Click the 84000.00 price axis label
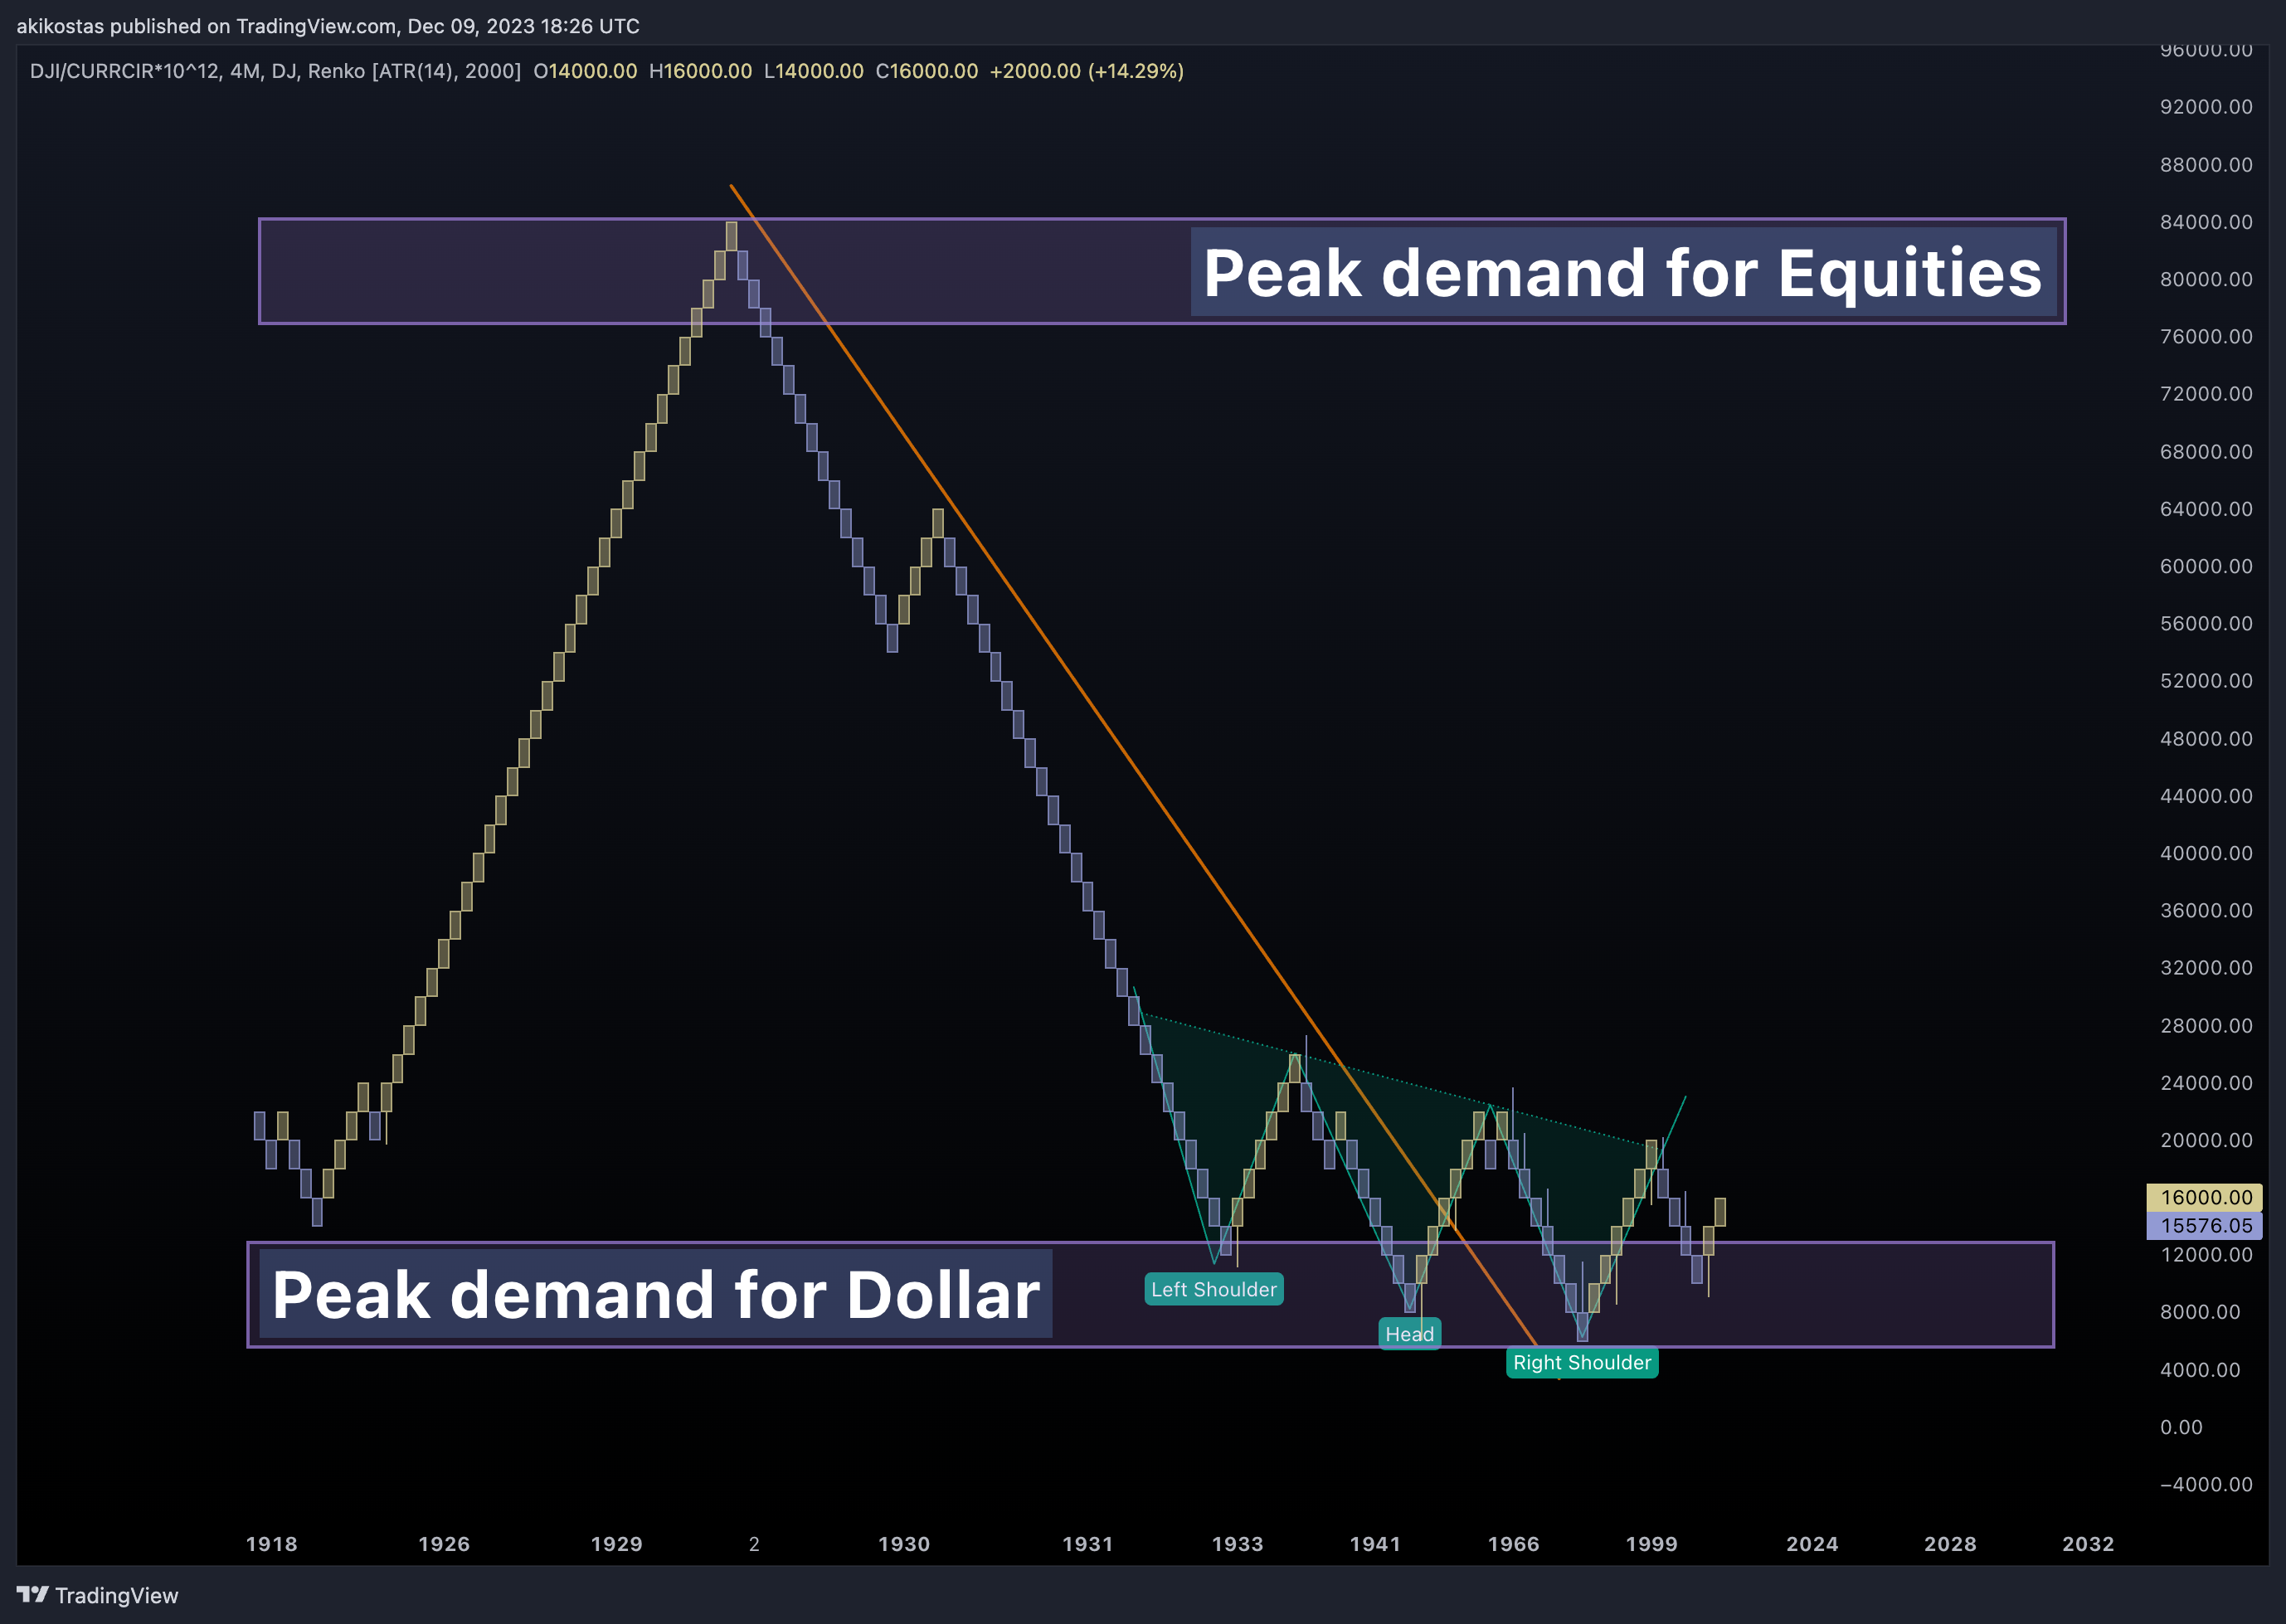The width and height of the screenshot is (2286, 1624). coord(2206,222)
